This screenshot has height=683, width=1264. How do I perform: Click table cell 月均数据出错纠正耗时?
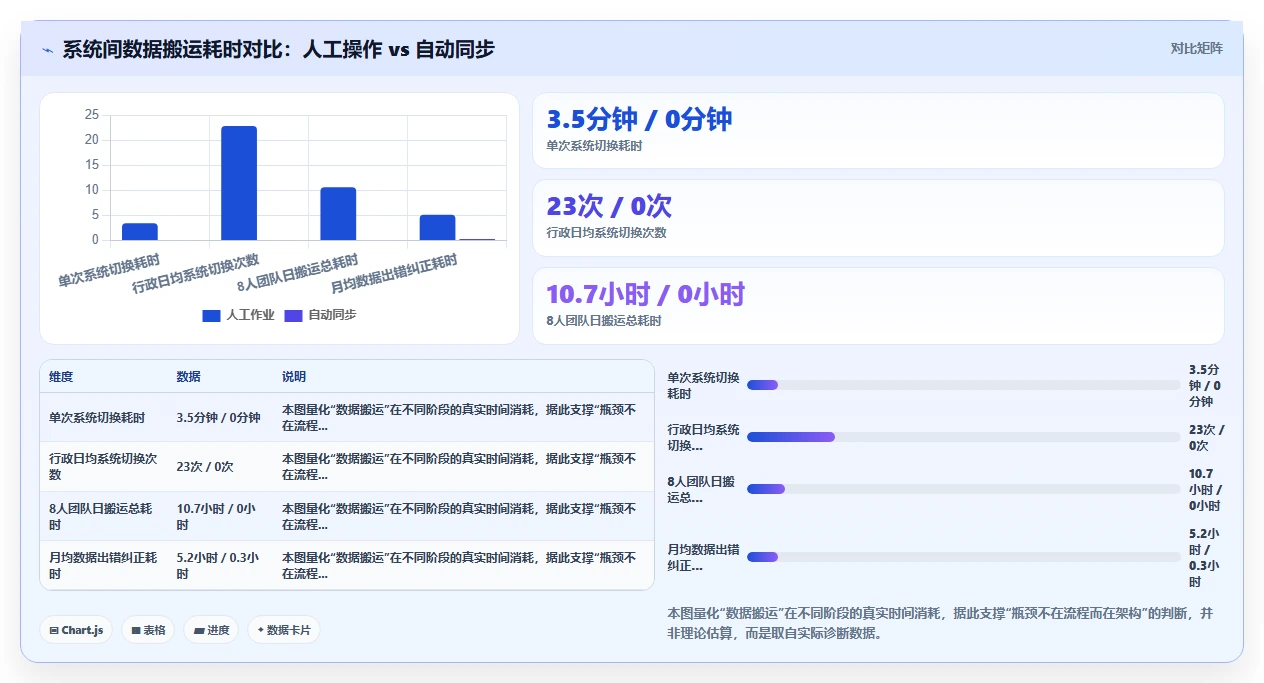coord(104,566)
